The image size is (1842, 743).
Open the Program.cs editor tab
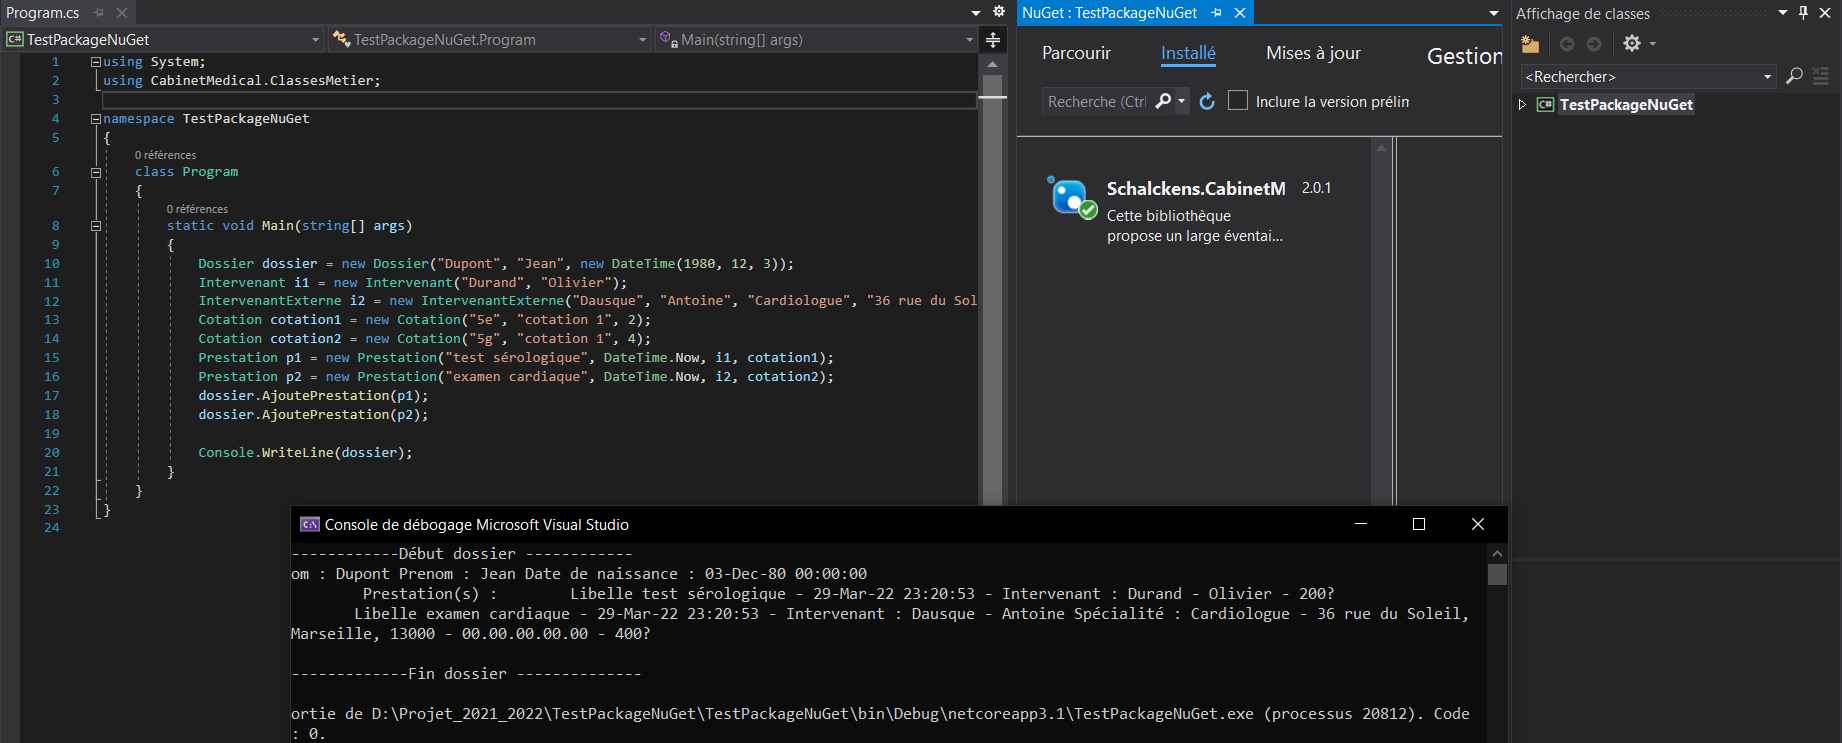tap(43, 13)
